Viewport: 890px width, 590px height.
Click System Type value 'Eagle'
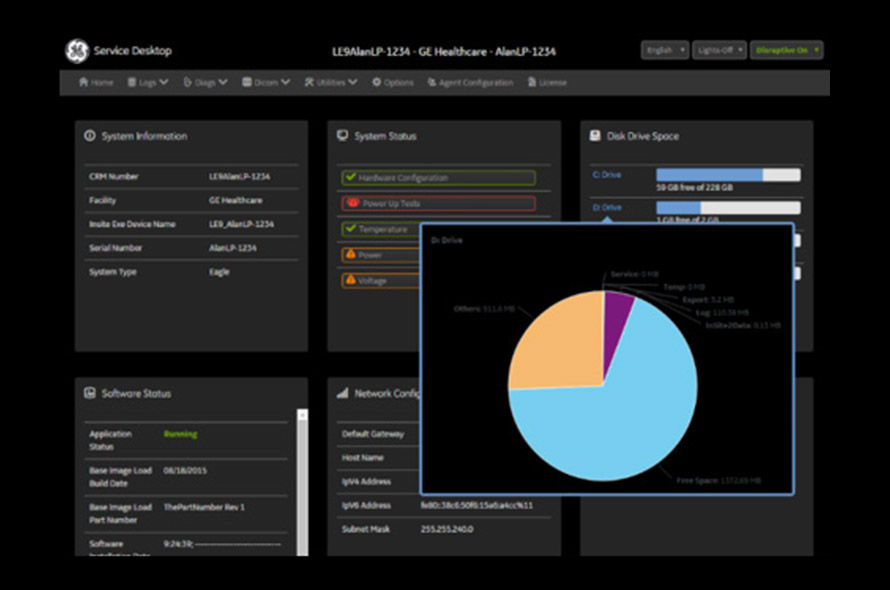click(219, 272)
